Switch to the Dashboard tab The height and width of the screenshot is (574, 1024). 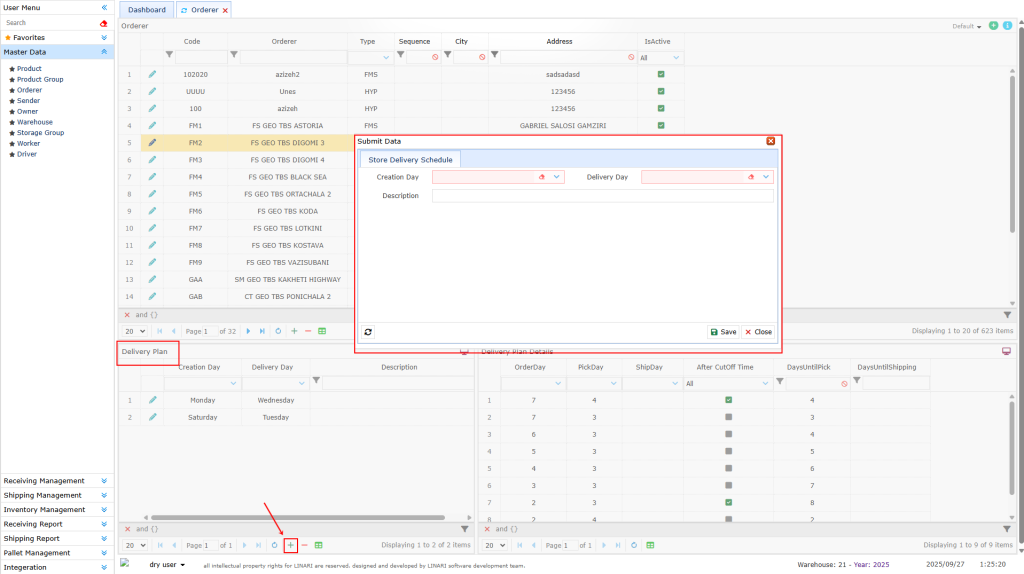pos(146,9)
